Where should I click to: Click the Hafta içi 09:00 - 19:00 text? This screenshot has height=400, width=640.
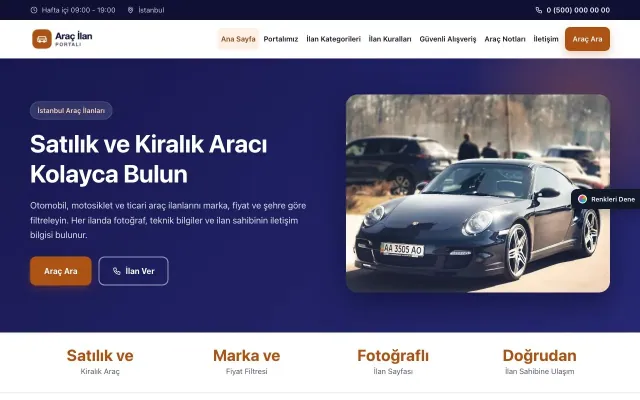point(78,10)
